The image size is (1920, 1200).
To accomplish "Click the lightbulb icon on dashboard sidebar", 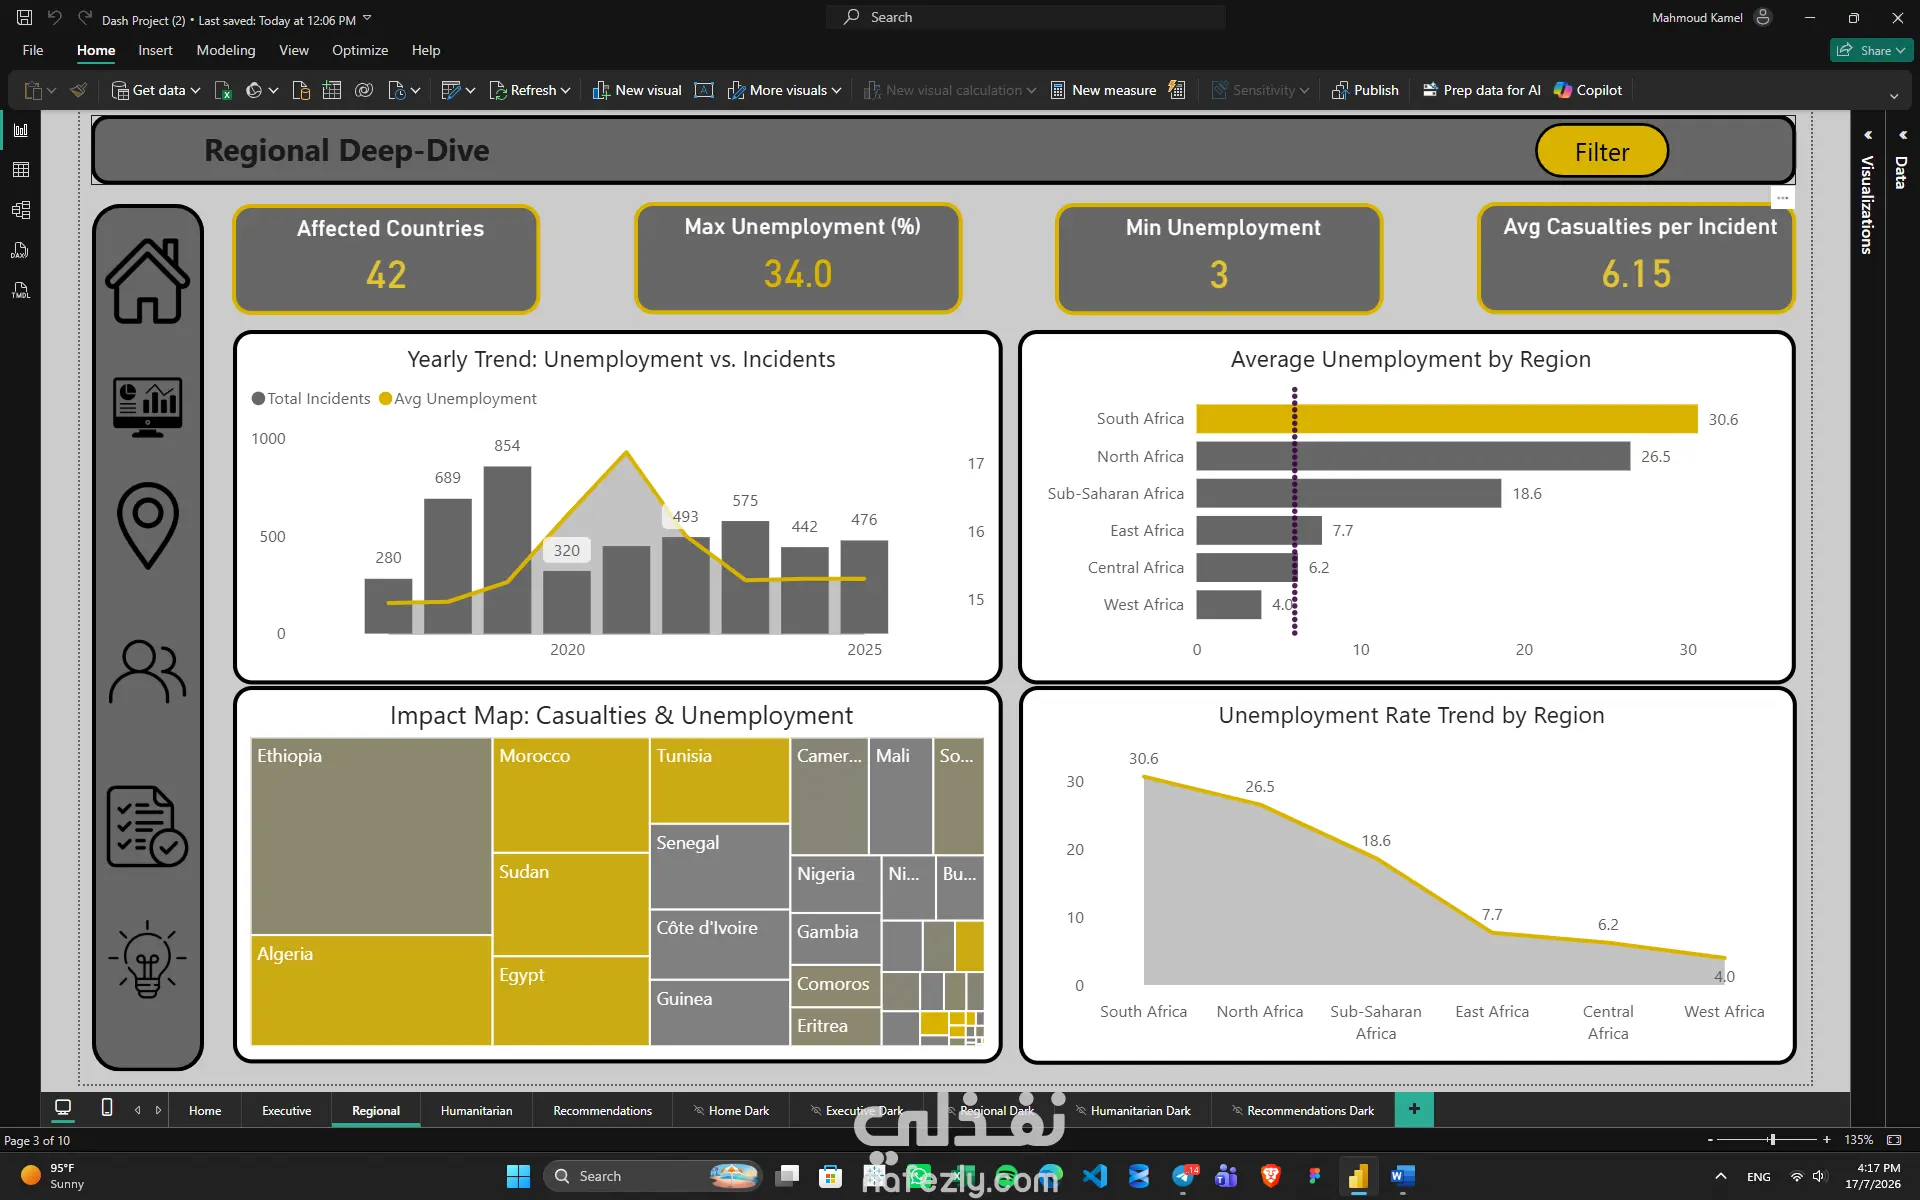I will 148,960.
